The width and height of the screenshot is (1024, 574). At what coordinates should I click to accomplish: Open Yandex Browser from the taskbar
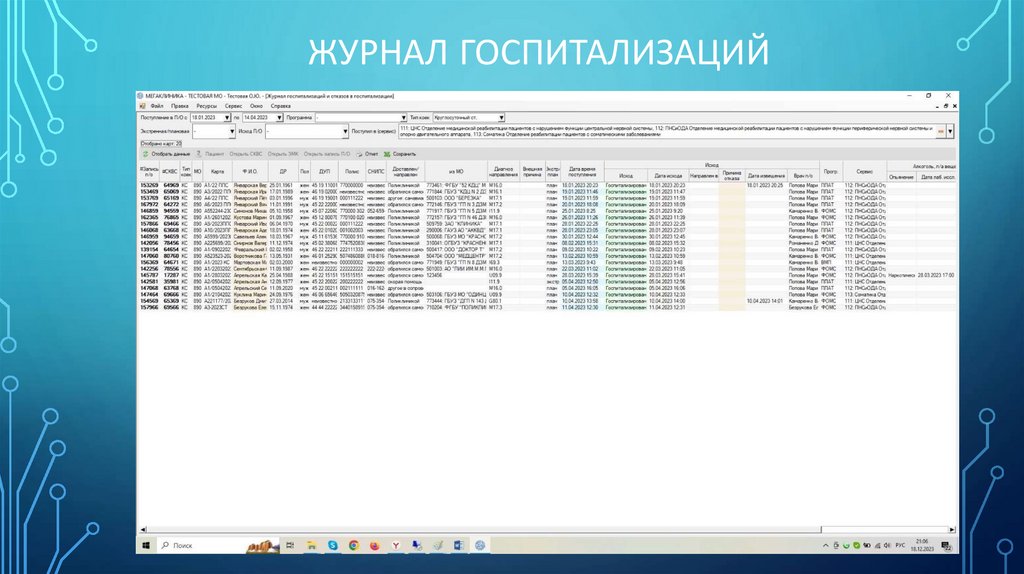tap(396, 545)
